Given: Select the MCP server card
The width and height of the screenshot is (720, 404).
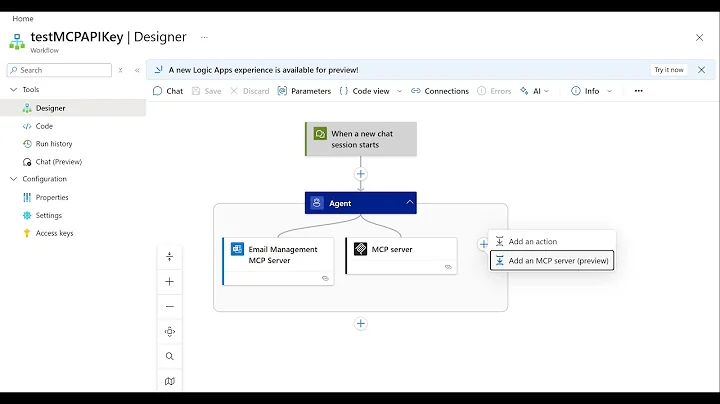Looking at the screenshot, I should 401,256.
